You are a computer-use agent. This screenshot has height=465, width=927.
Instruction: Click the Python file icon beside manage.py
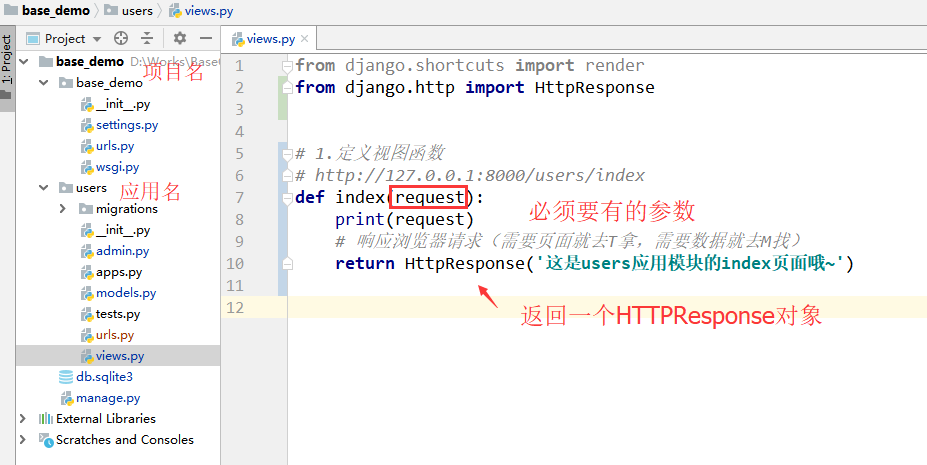[67, 398]
